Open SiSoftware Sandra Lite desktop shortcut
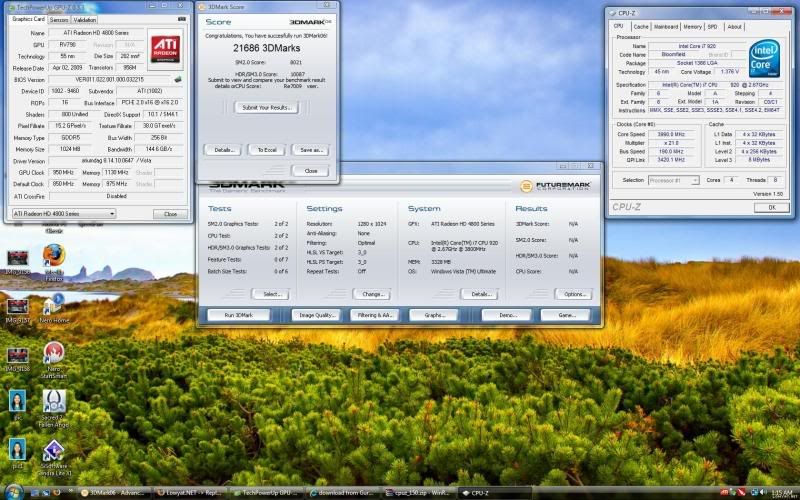 click(x=54, y=457)
